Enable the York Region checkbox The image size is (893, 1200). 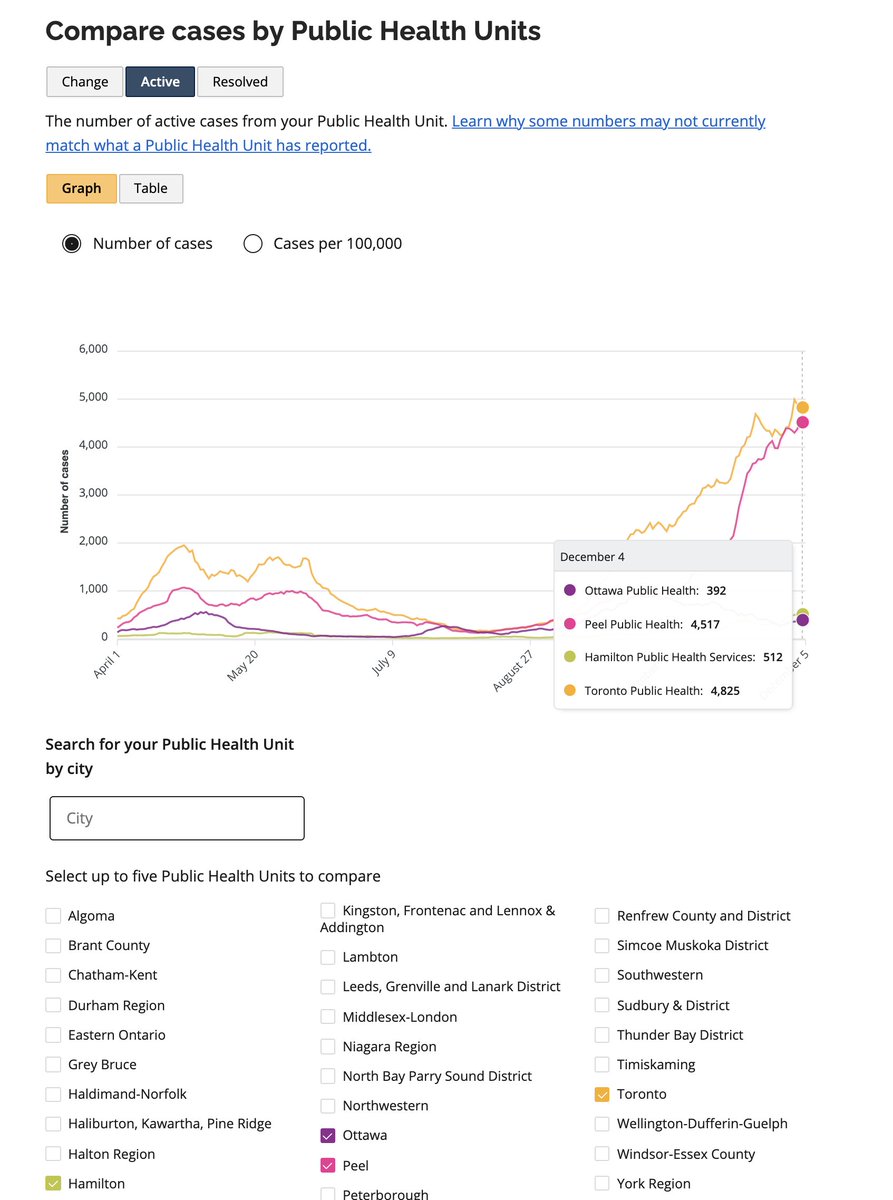(x=602, y=1183)
